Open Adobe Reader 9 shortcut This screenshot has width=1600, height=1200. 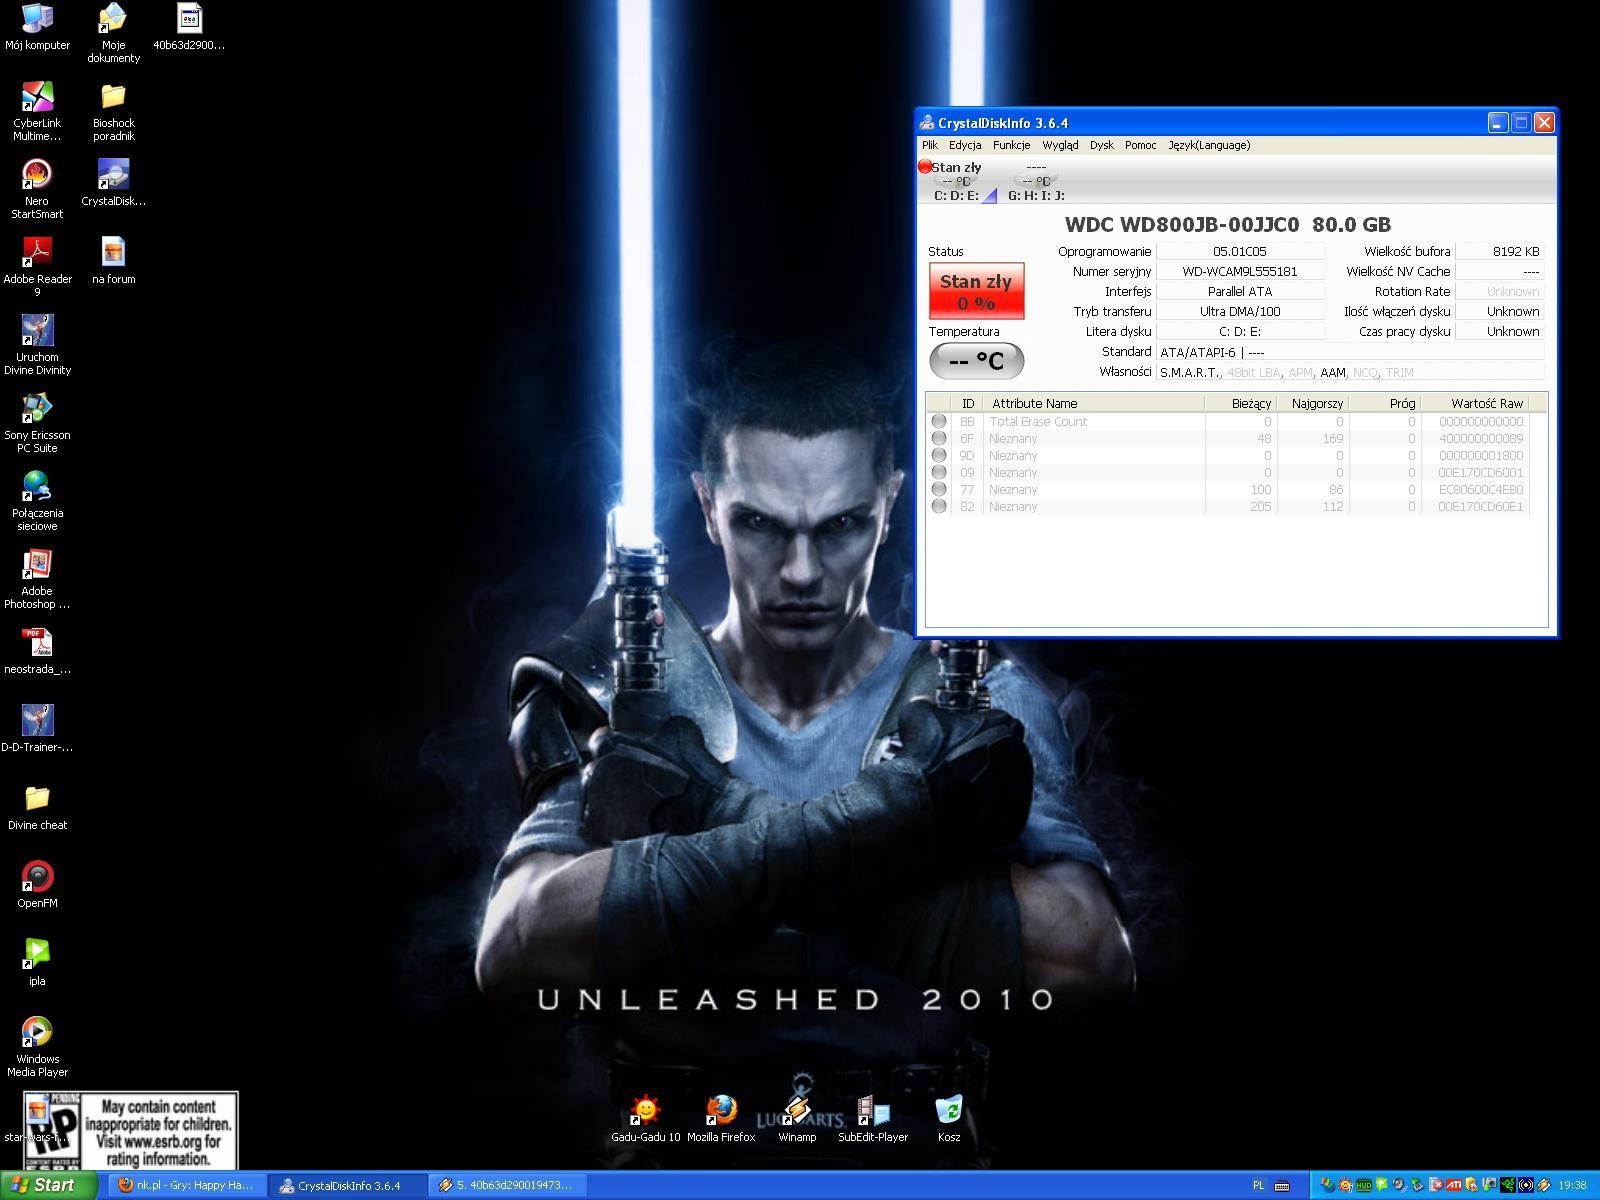tap(37, 267)
